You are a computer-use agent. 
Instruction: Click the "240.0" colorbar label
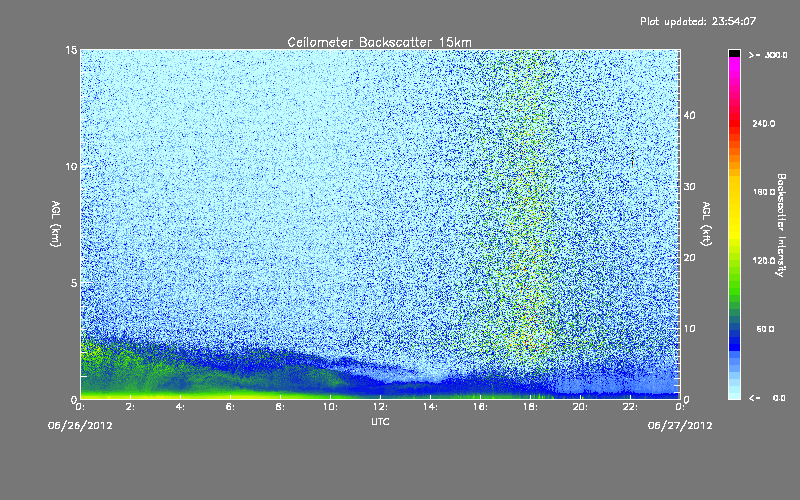[x=764, y=124]
